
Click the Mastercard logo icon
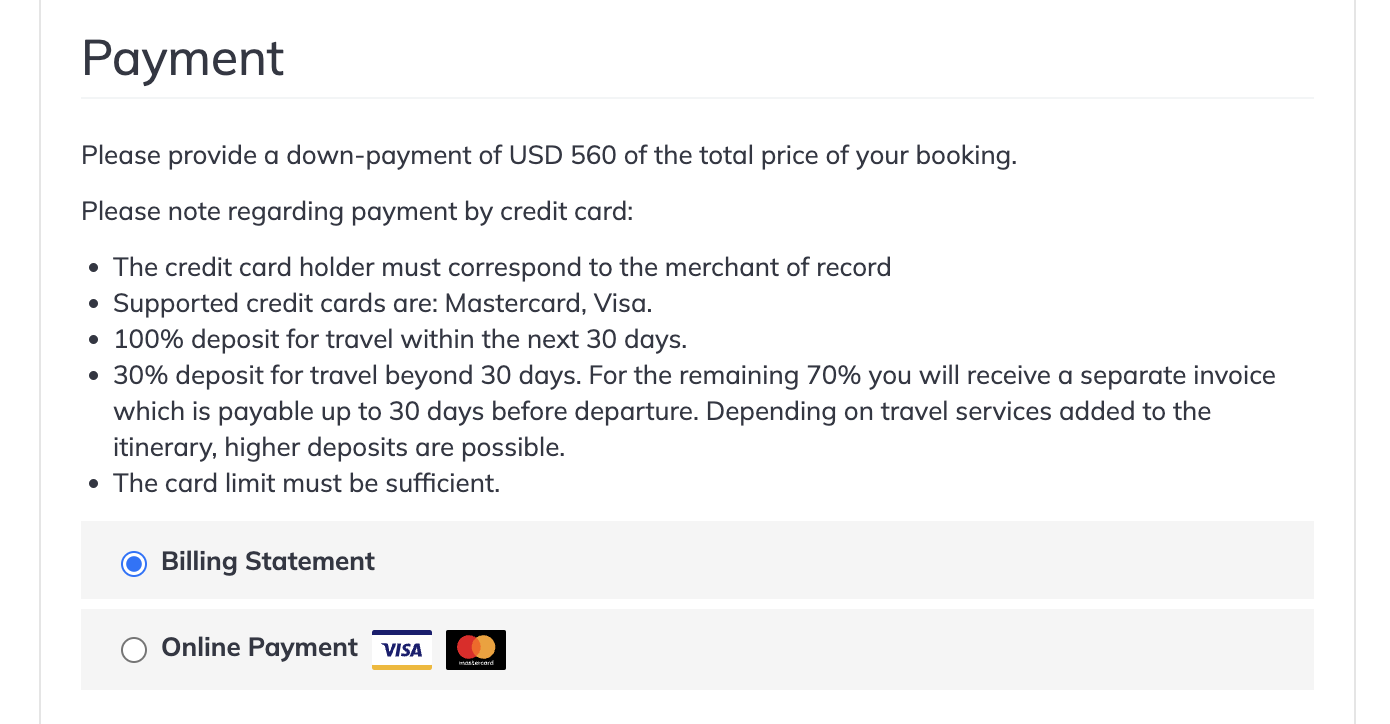(x=476, y=649)
